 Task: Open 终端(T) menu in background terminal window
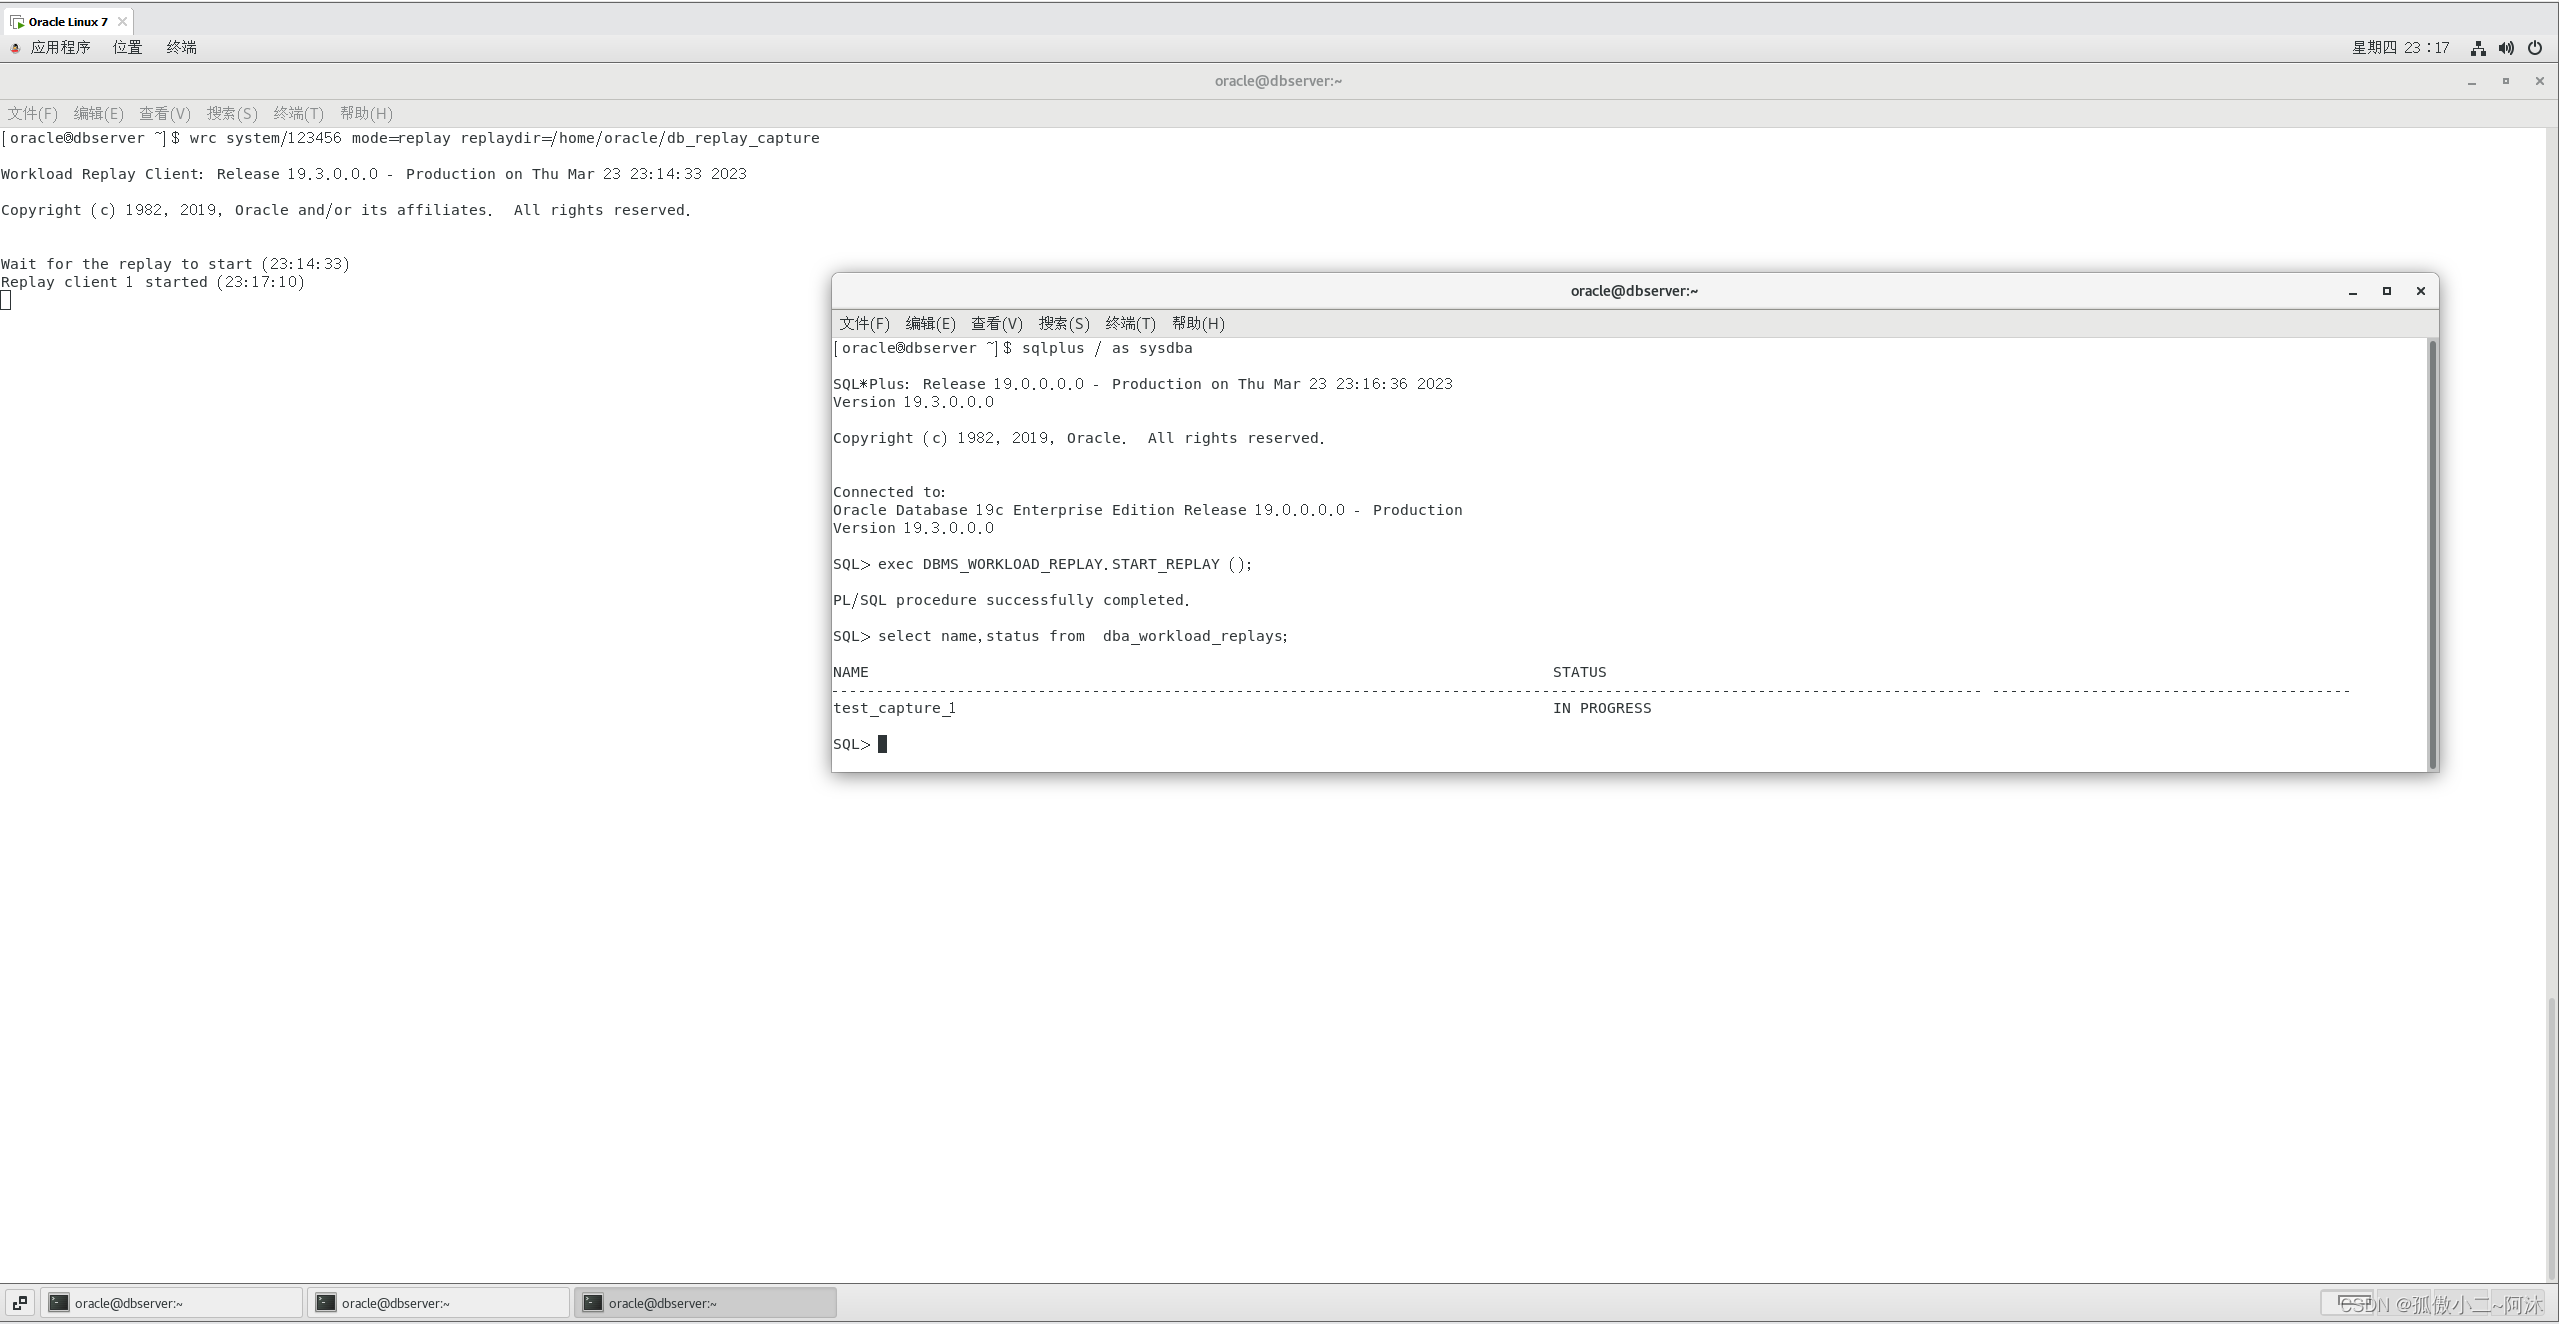pos(298,113)
